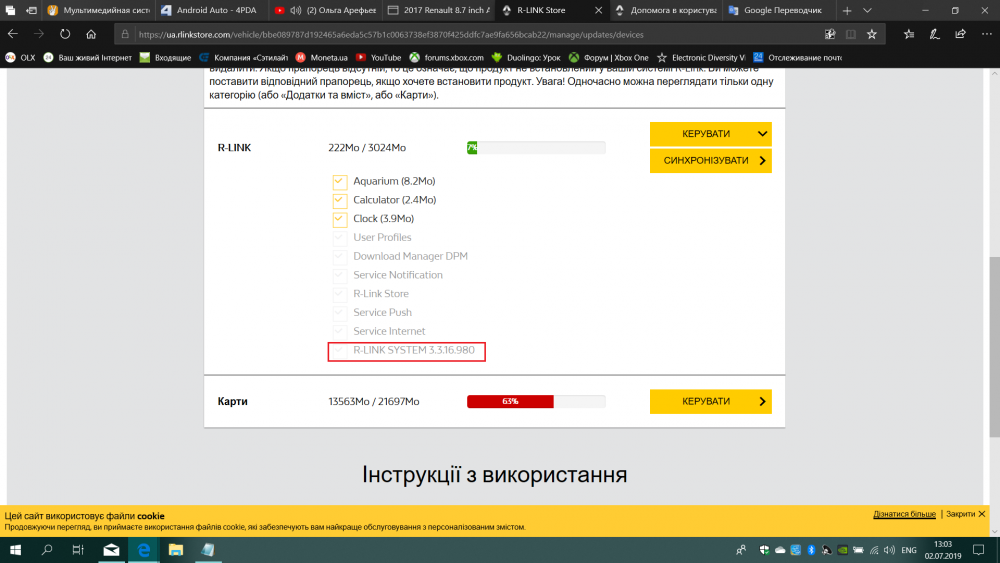Screen dimensions: 1000x563
Task: Open OLX bookmark
Action: click(20, 57)
